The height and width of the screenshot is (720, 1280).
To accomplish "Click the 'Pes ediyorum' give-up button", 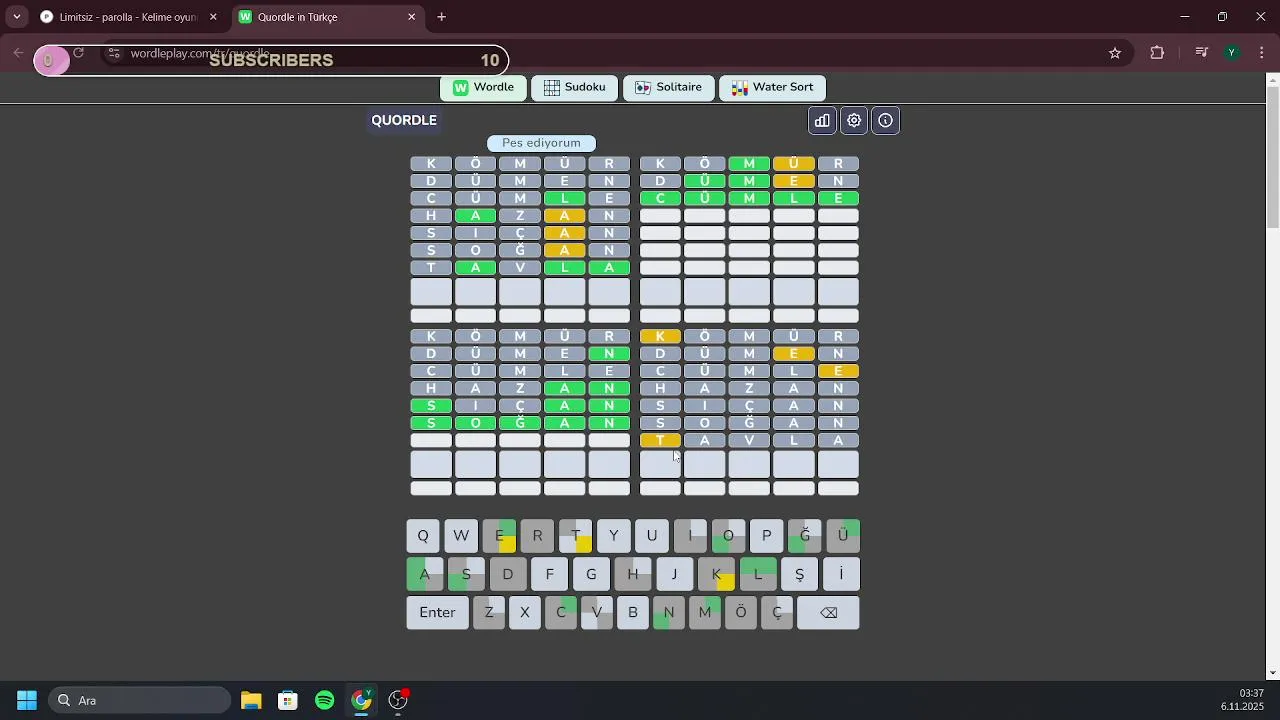I will tap(541, 143).
